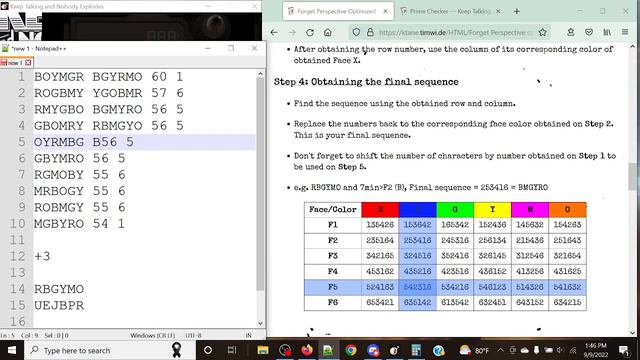Open the notification center icon
The height and width of the screenshot is (360, 640).
tap(624, 350)
